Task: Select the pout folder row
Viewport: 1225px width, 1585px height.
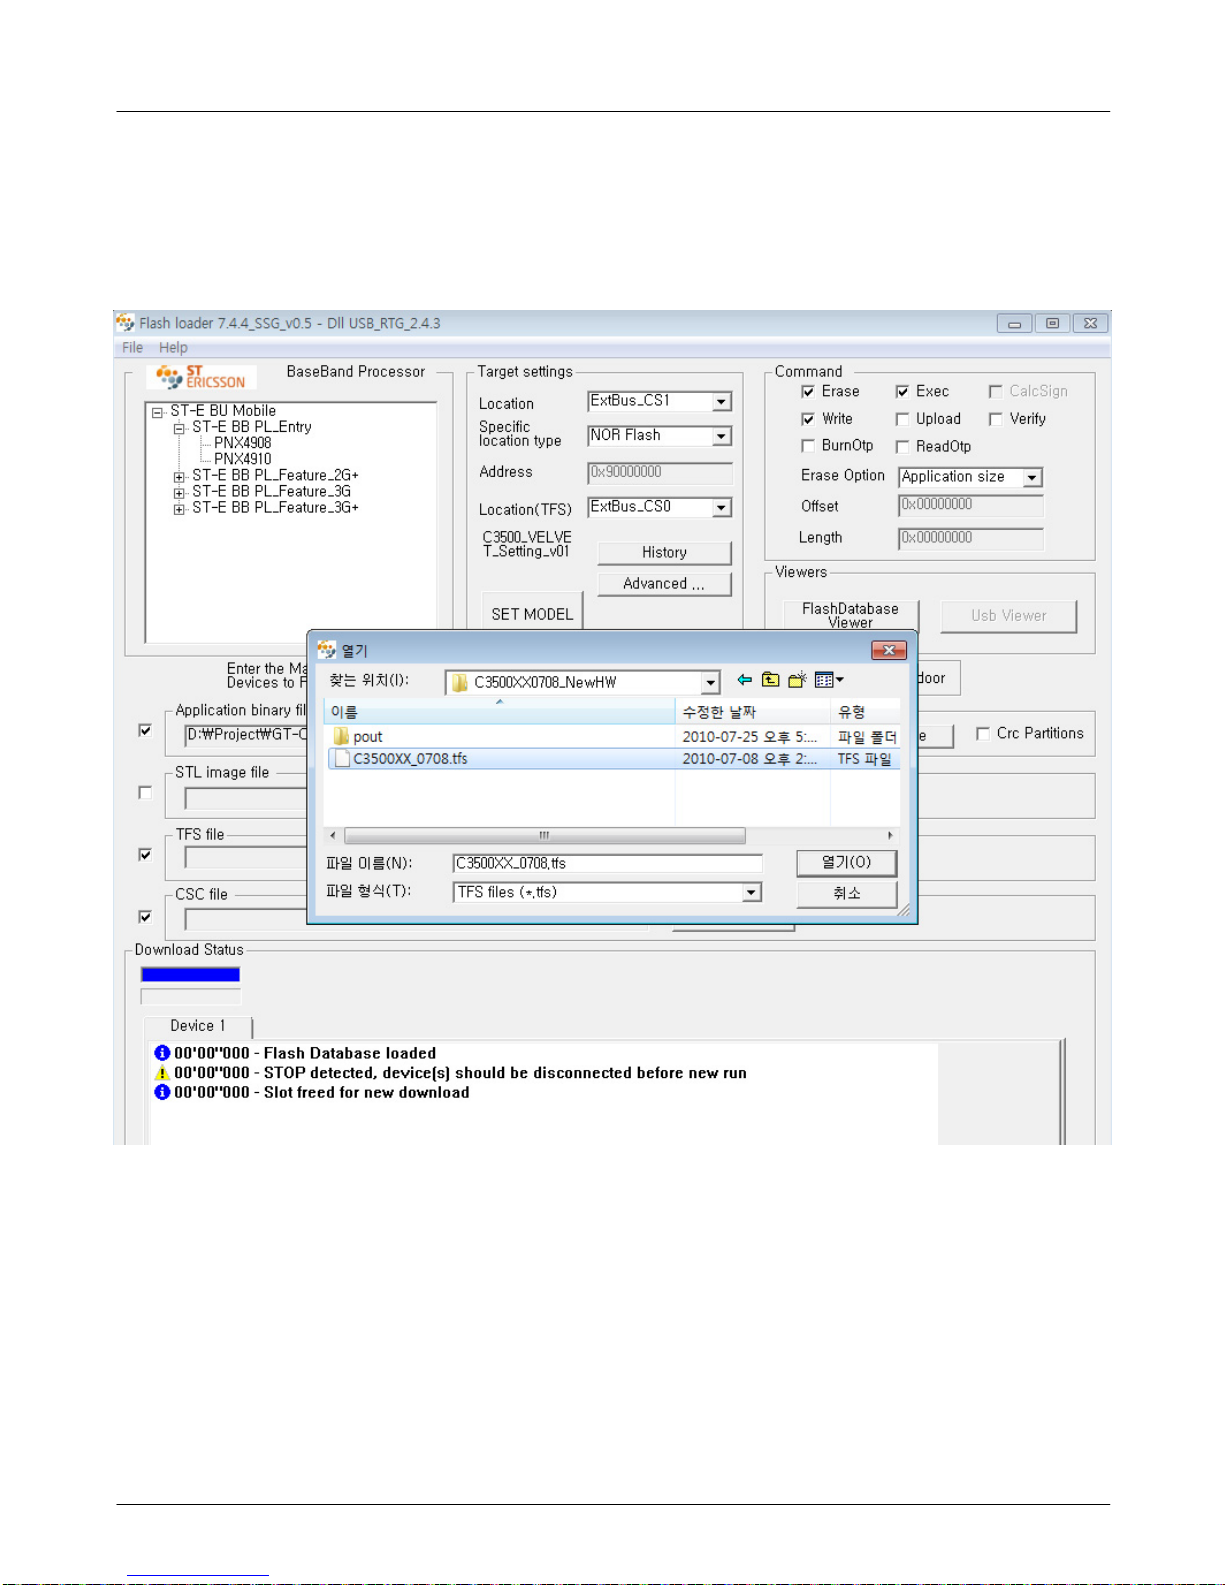Action: 613,737
